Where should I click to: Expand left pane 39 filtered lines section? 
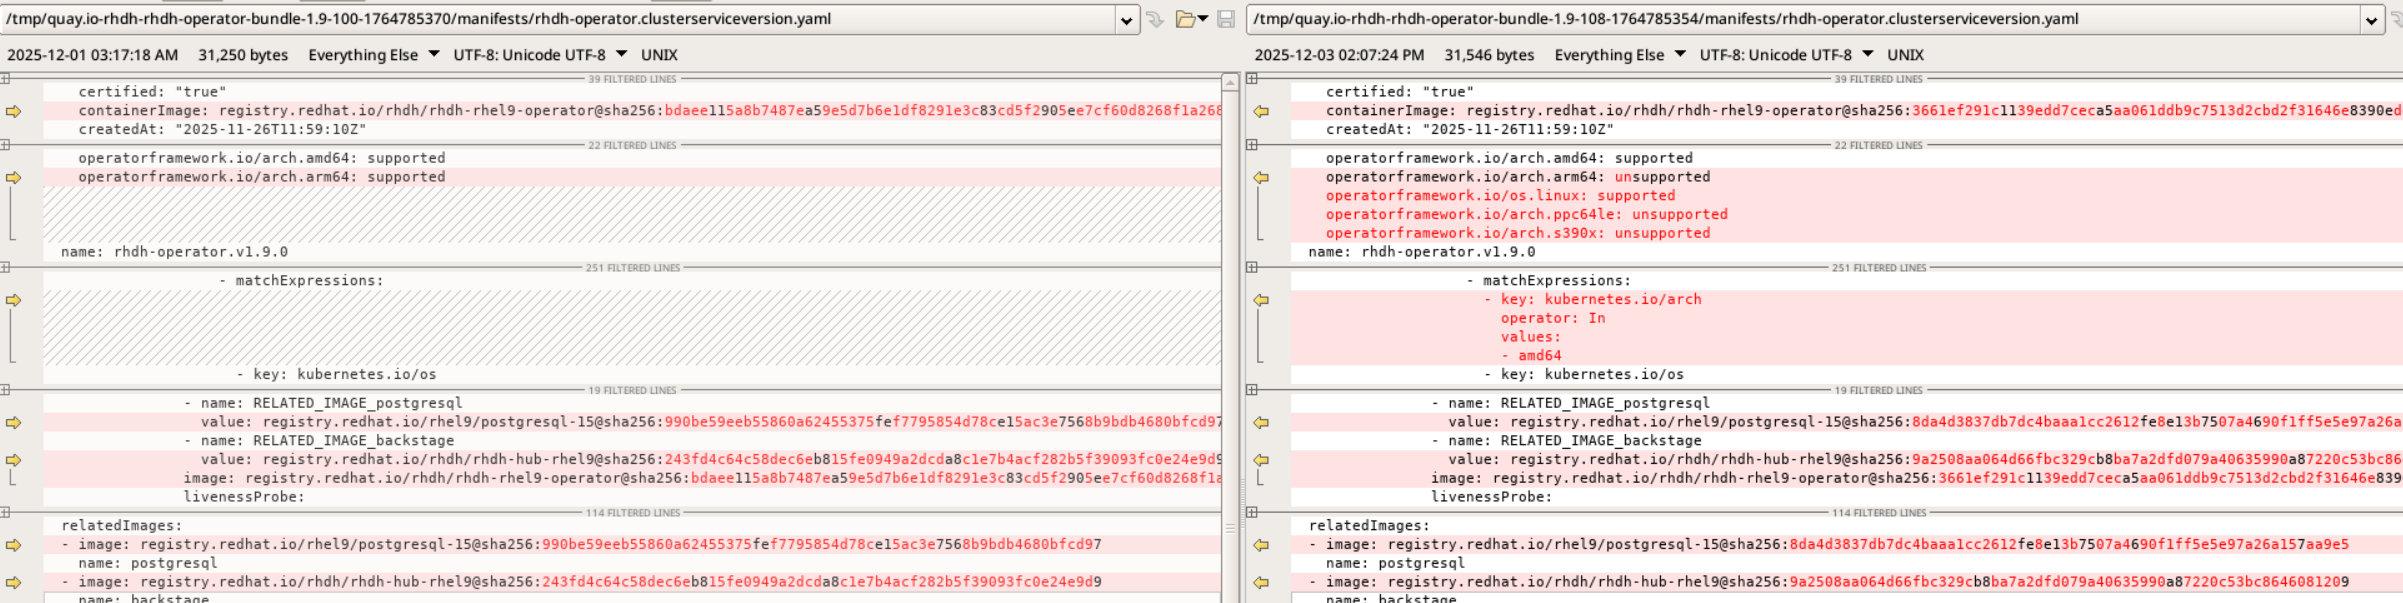click(x=5, y=79)
